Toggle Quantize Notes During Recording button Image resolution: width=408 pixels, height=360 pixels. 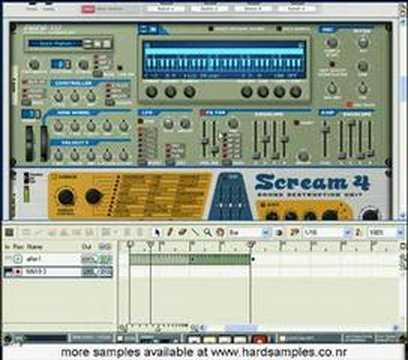pyautogui.click(x=359, y=232)
